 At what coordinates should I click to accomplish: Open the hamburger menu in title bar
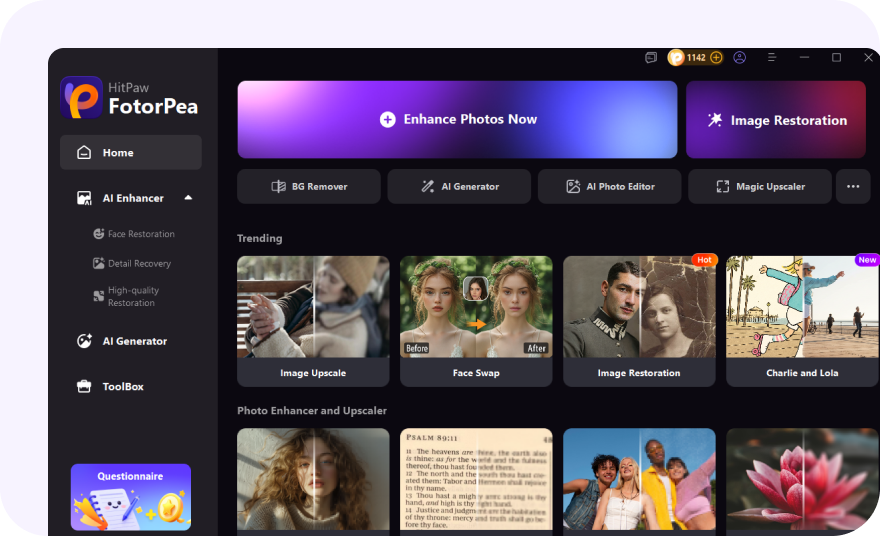point(772,57)
